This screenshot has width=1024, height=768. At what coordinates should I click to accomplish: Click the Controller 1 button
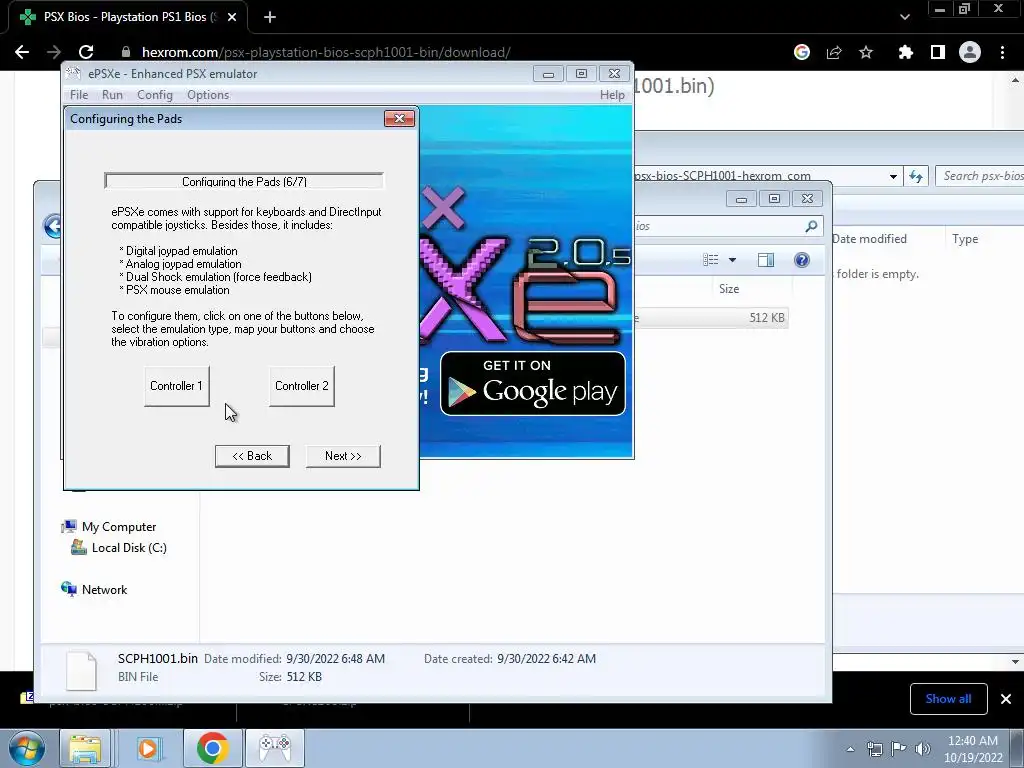tap(176, 386)
